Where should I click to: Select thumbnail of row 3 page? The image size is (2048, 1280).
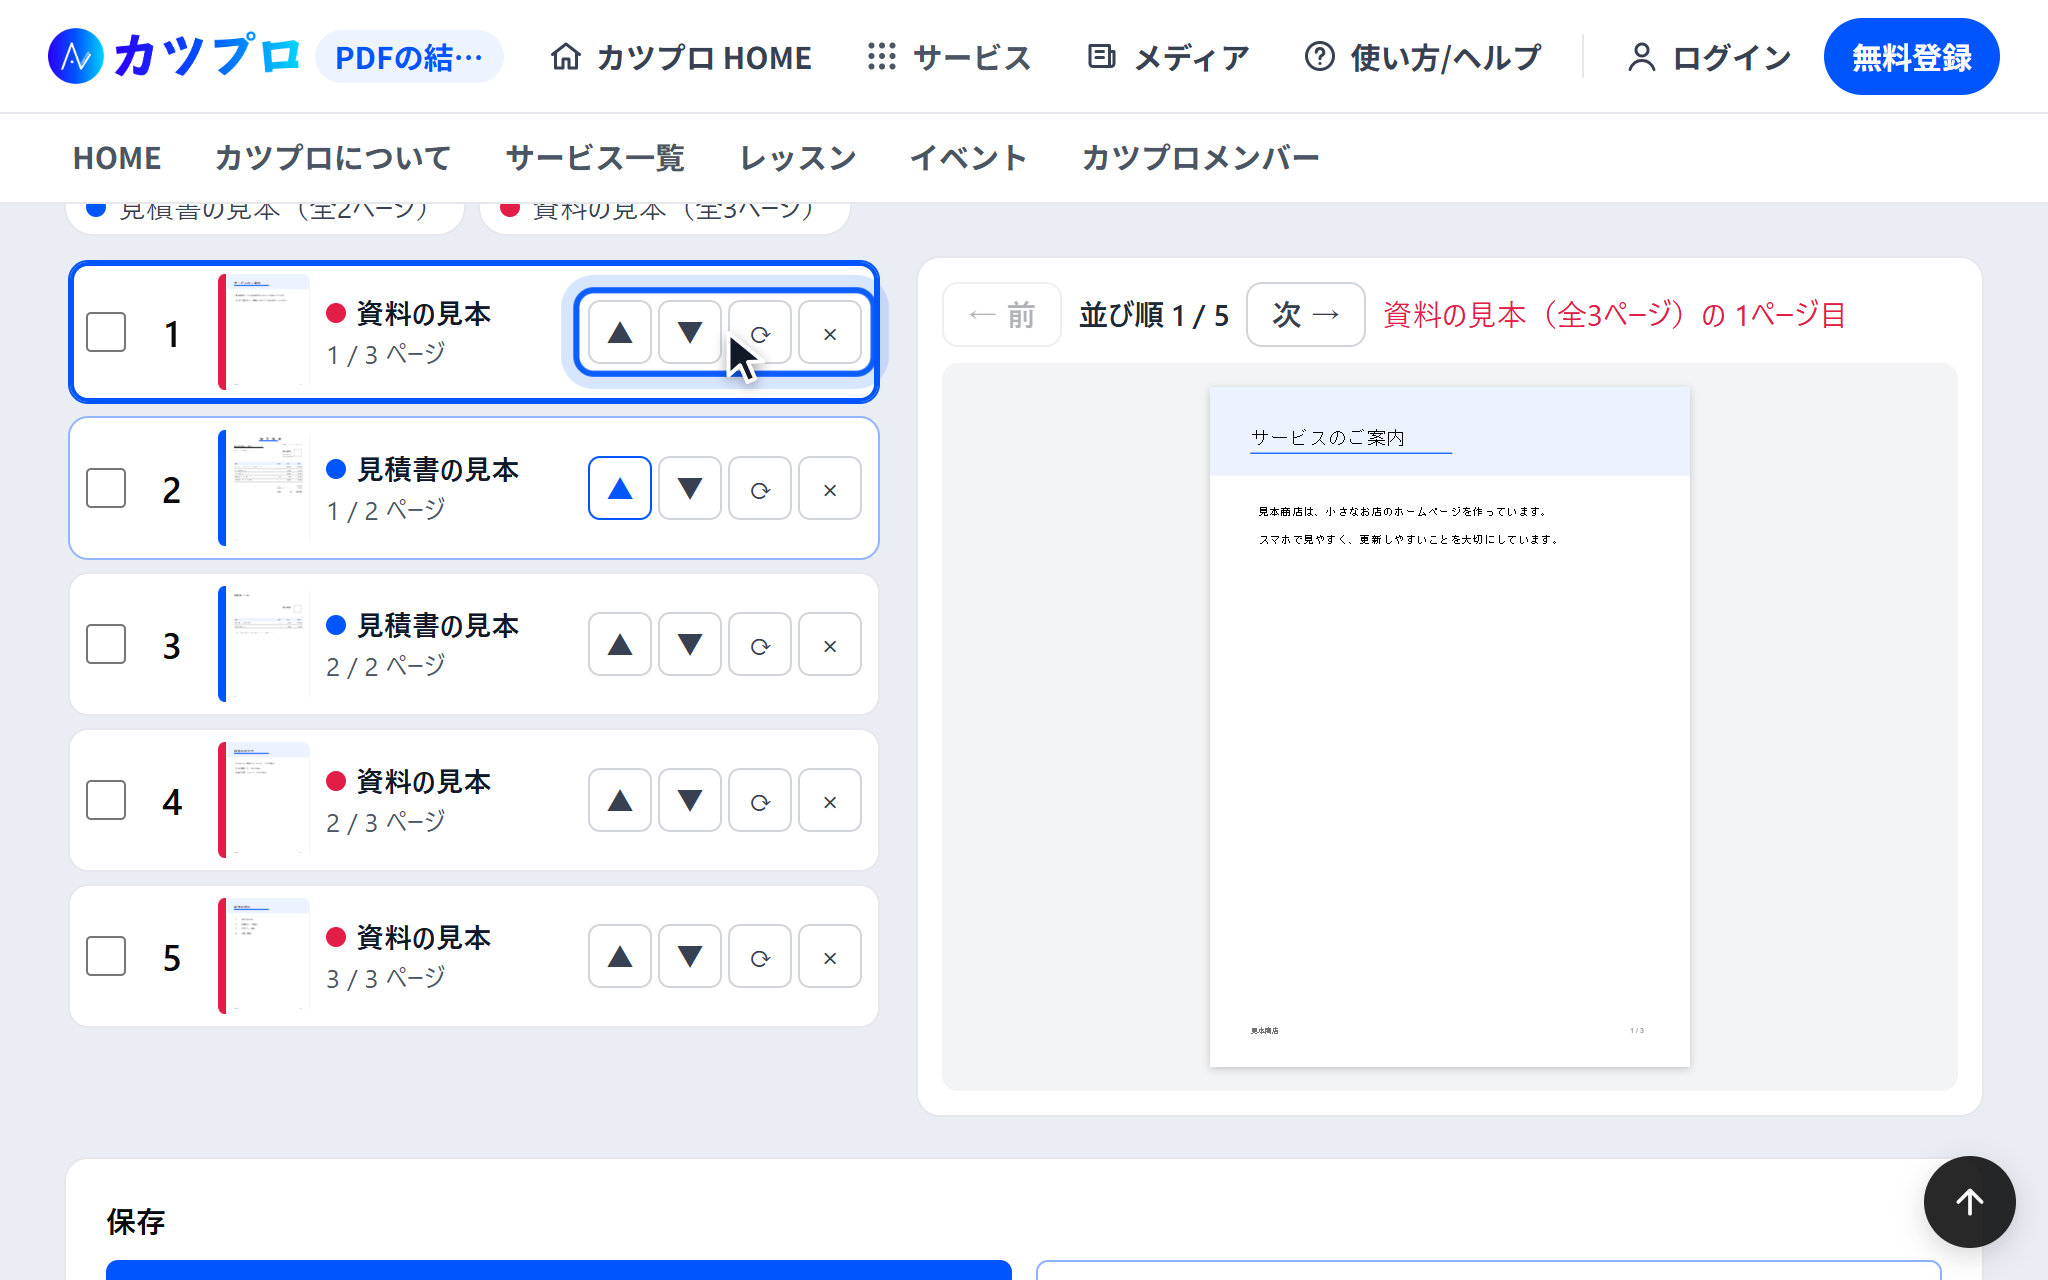[264, 644]
